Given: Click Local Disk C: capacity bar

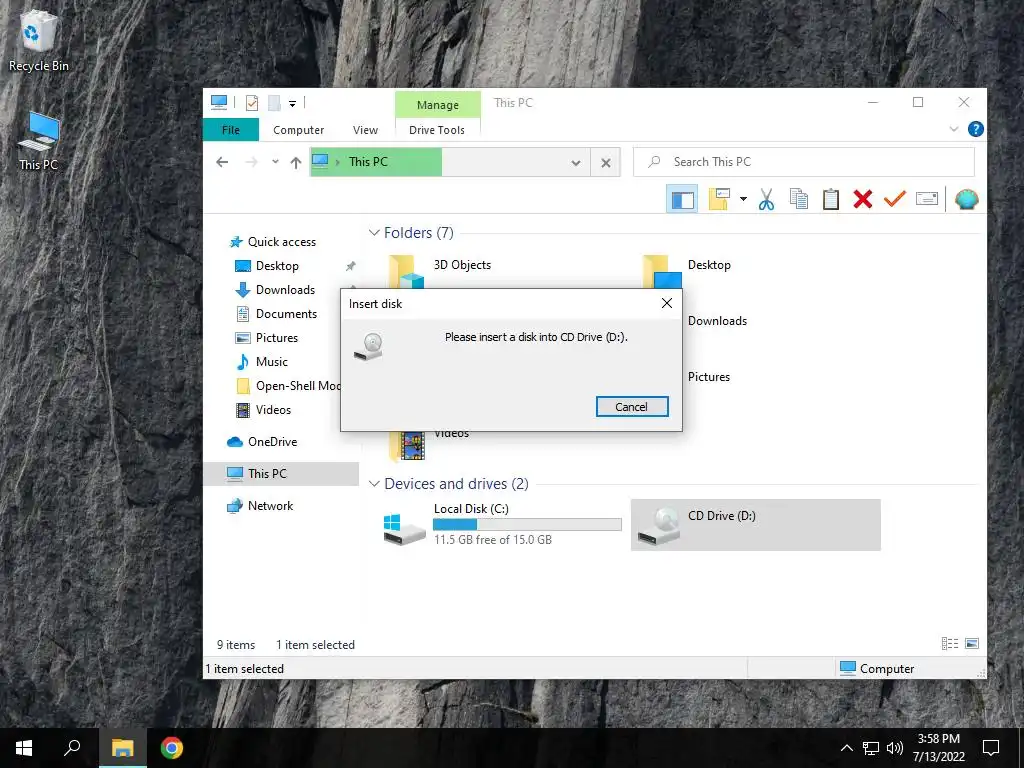Looking at the screenshot, I should (527, 524).
